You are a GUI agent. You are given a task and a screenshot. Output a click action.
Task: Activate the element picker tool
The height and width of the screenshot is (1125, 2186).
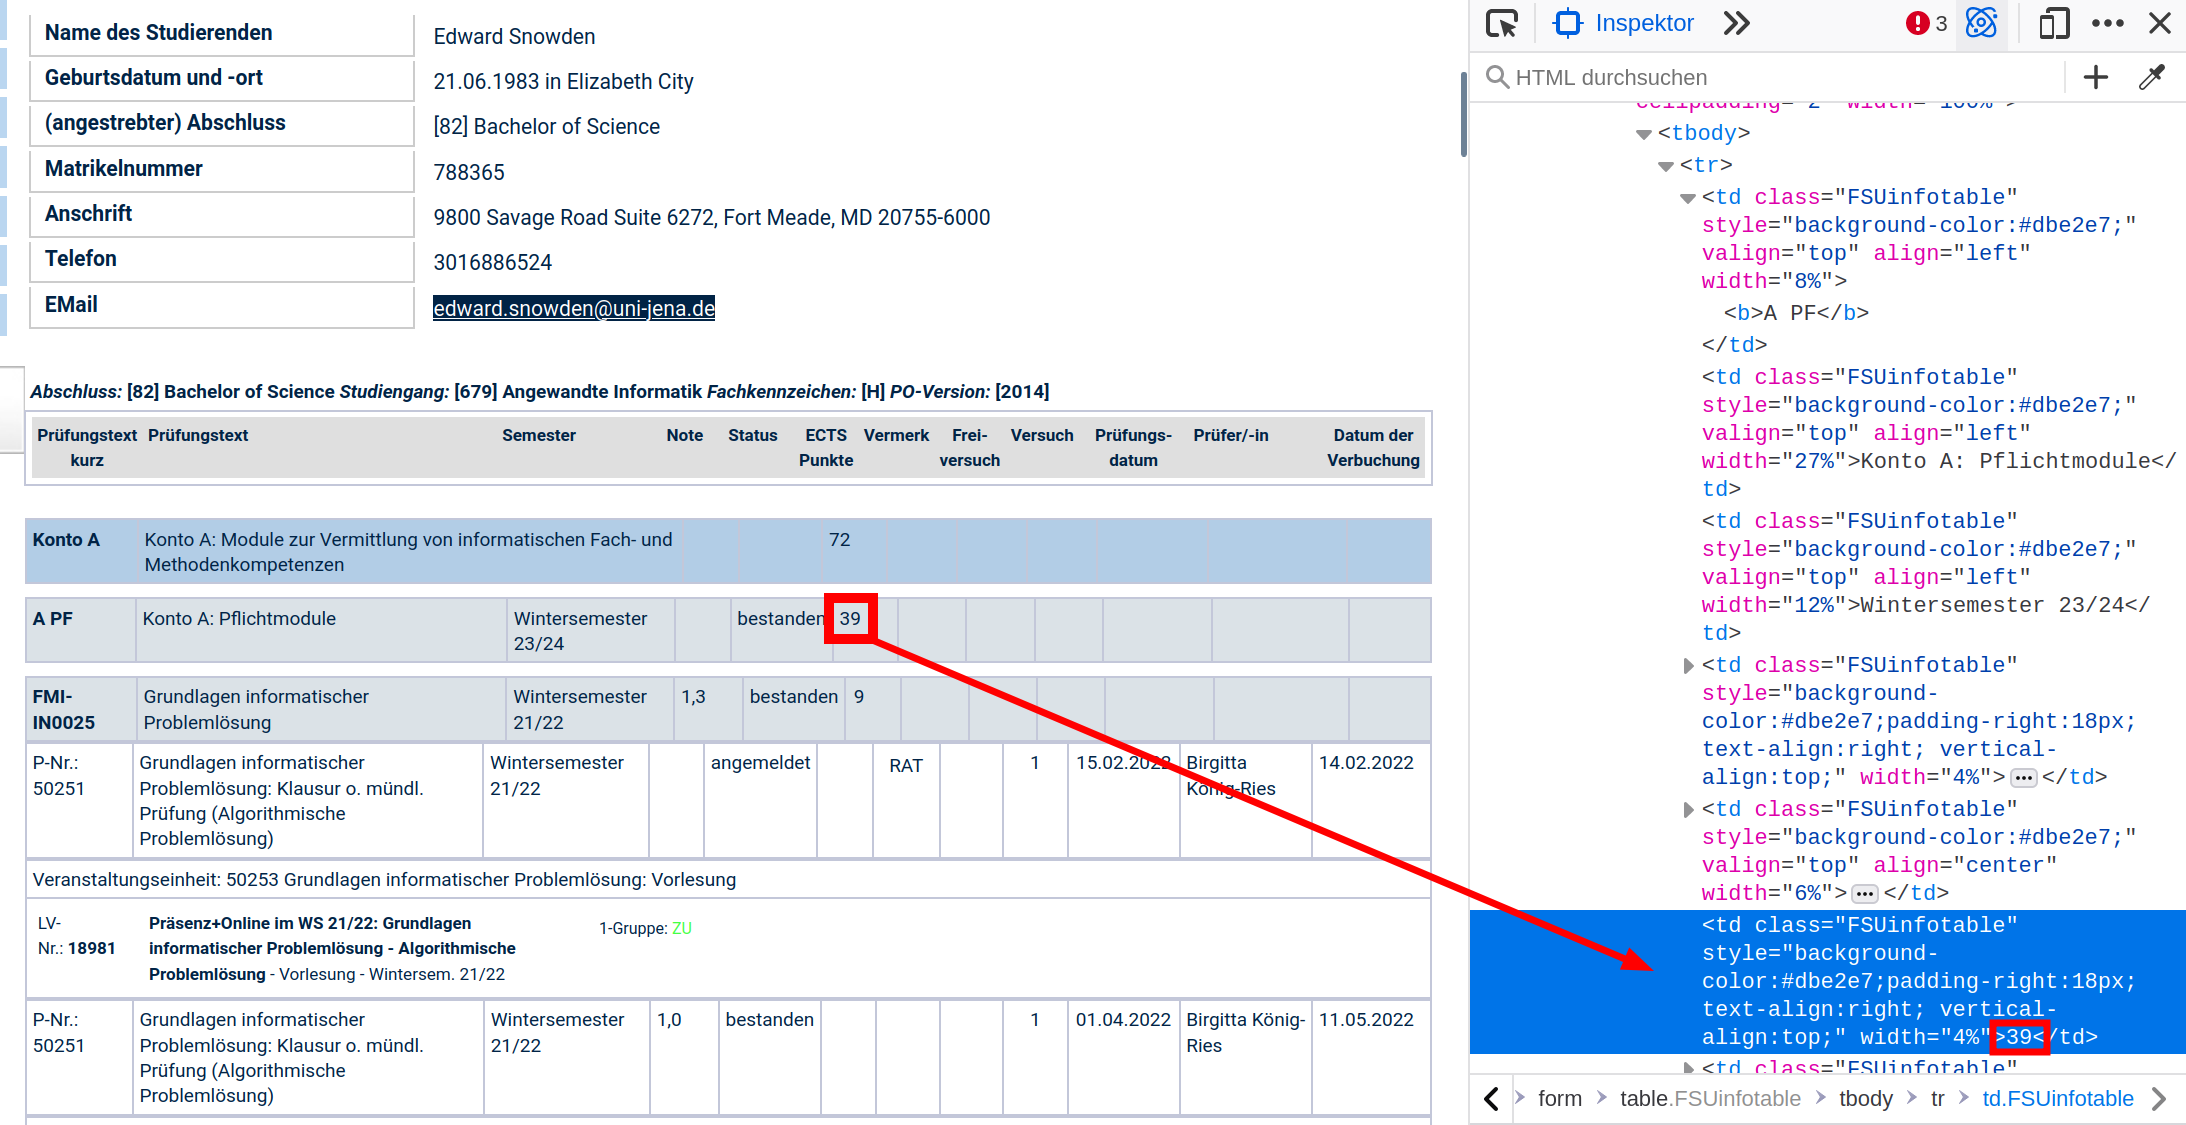click(1501, 23)
